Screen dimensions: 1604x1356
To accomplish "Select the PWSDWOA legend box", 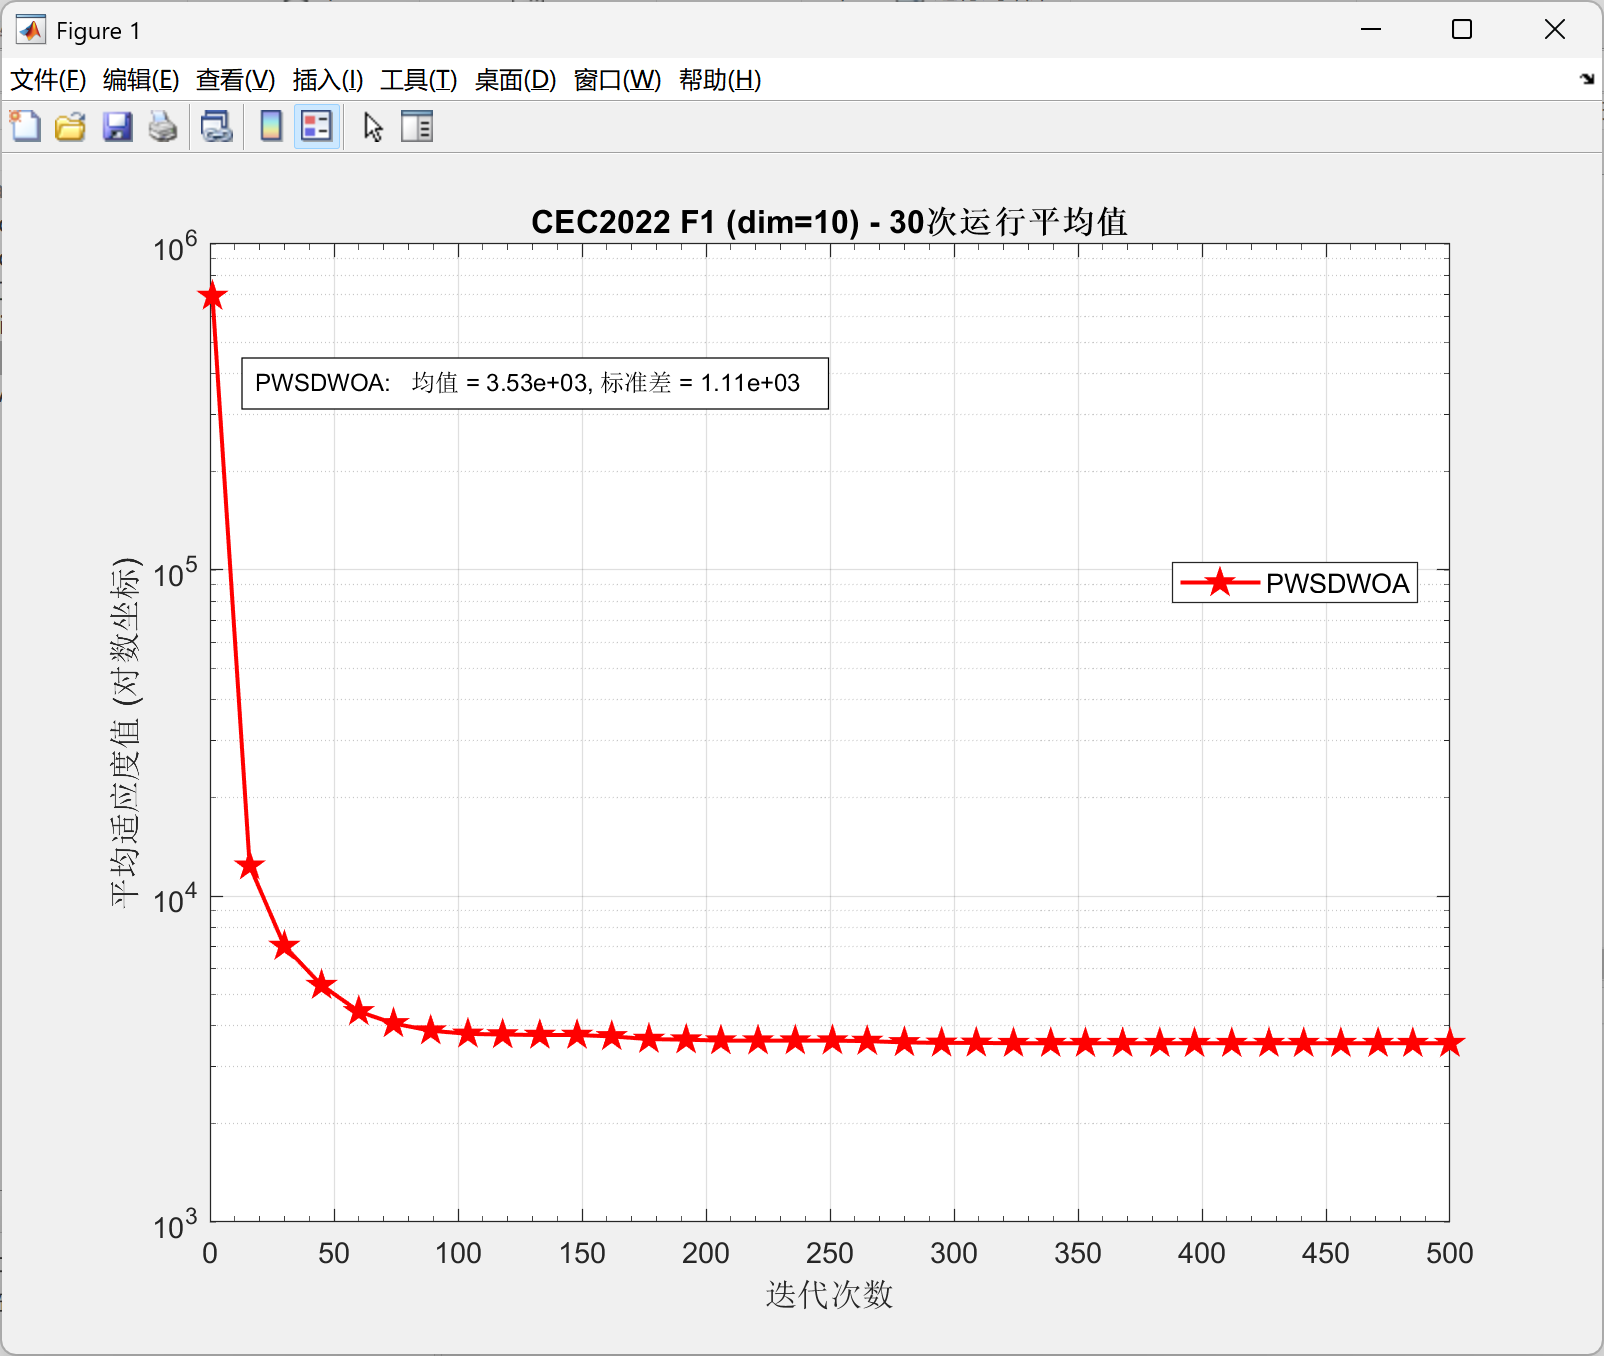I will pyautogui.click(x=1295, y=583).
